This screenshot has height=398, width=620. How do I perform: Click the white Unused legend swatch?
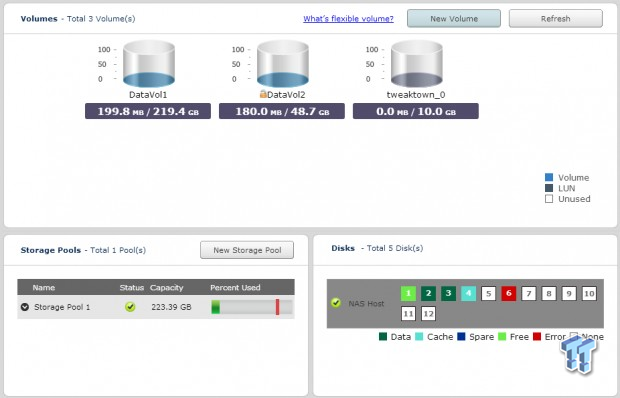(x=549, y=198)
